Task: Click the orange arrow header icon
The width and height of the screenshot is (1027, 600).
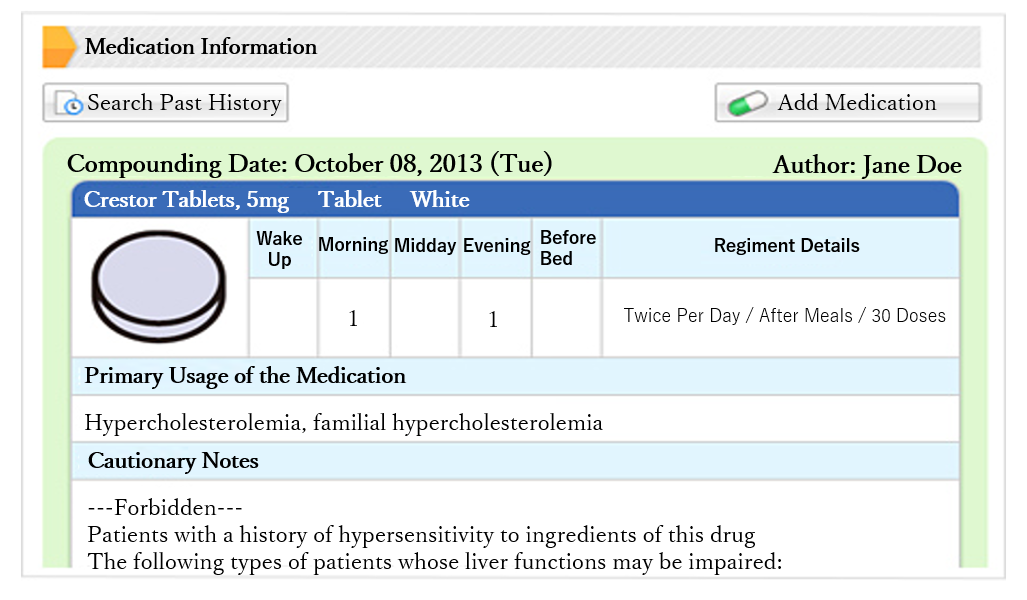Action: [x=59, y=47]
